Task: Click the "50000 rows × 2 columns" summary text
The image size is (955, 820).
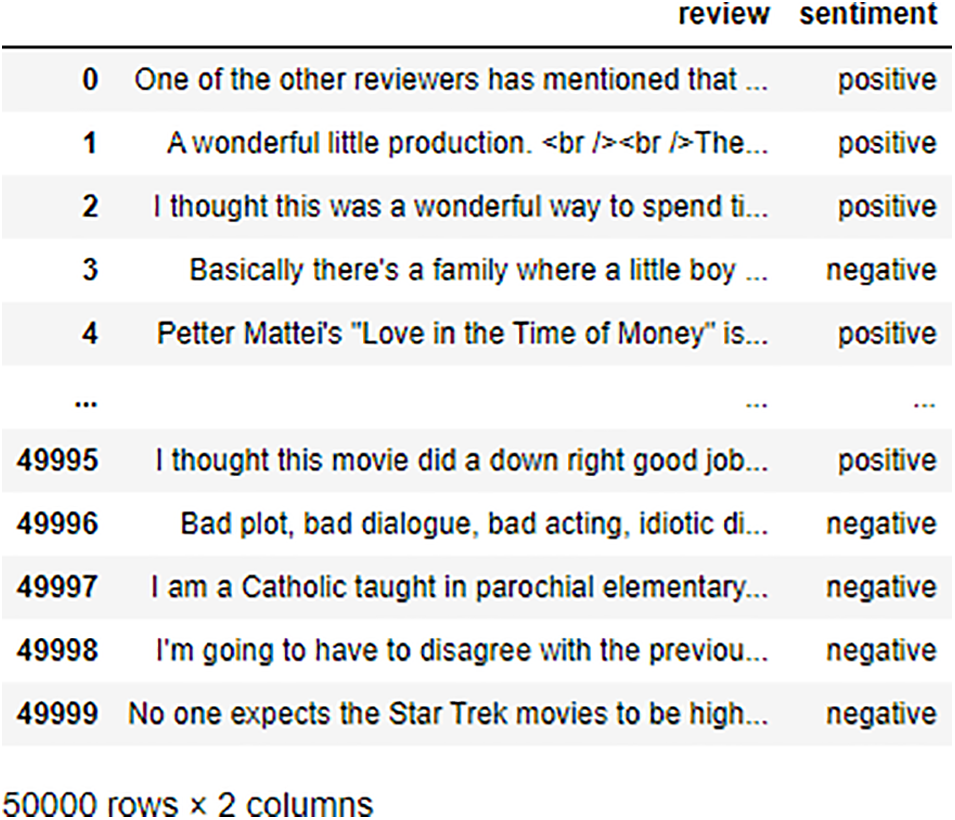Action: coord(187,803)
